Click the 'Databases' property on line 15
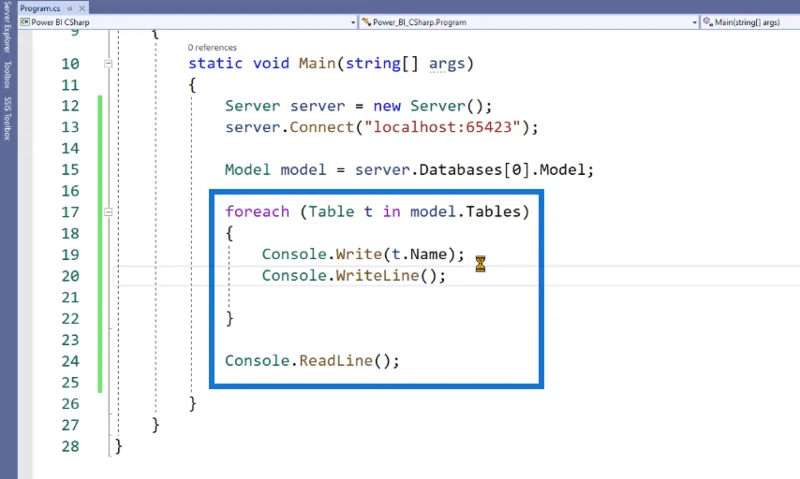The width and height of the screenshot is (800, 479). coord(461,170)
